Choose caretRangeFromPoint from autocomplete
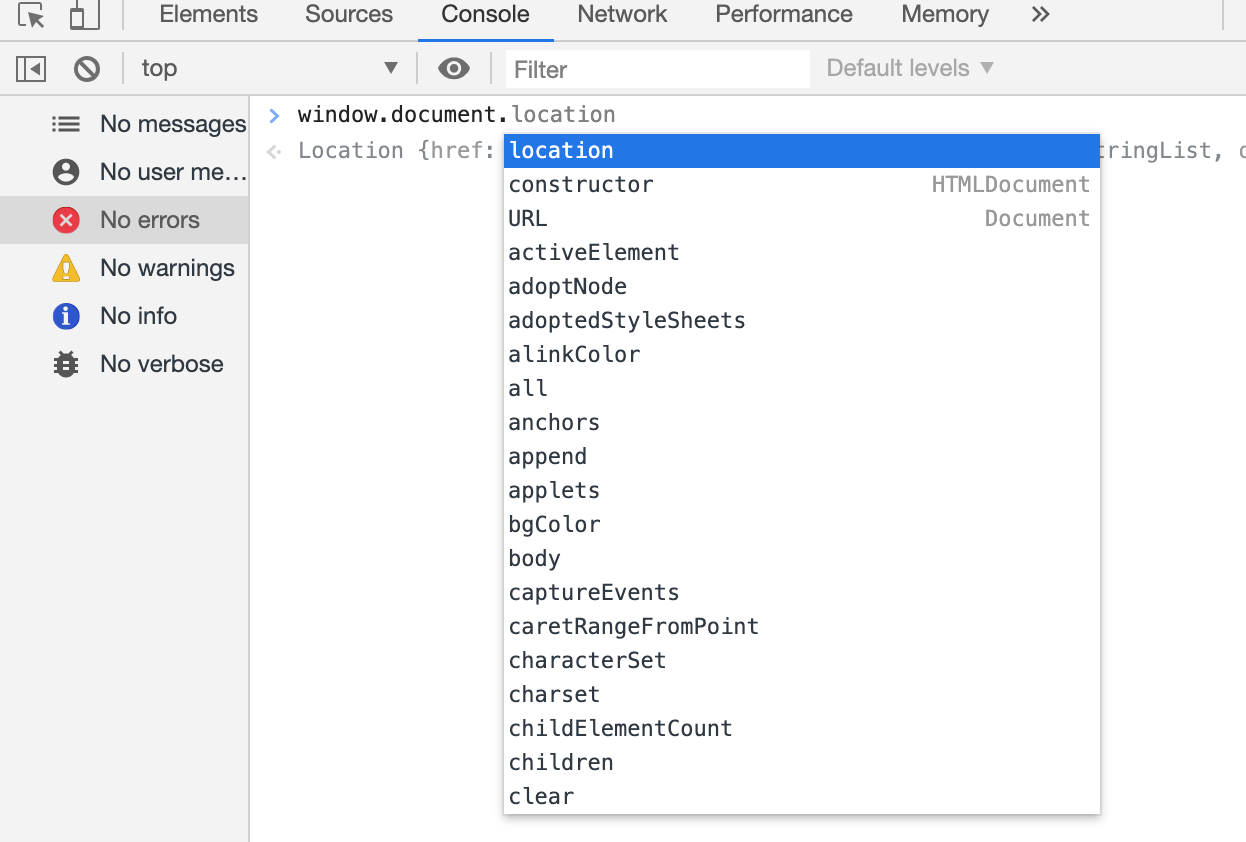Viewport: 1246px width, 842px height. click(802, 626)
